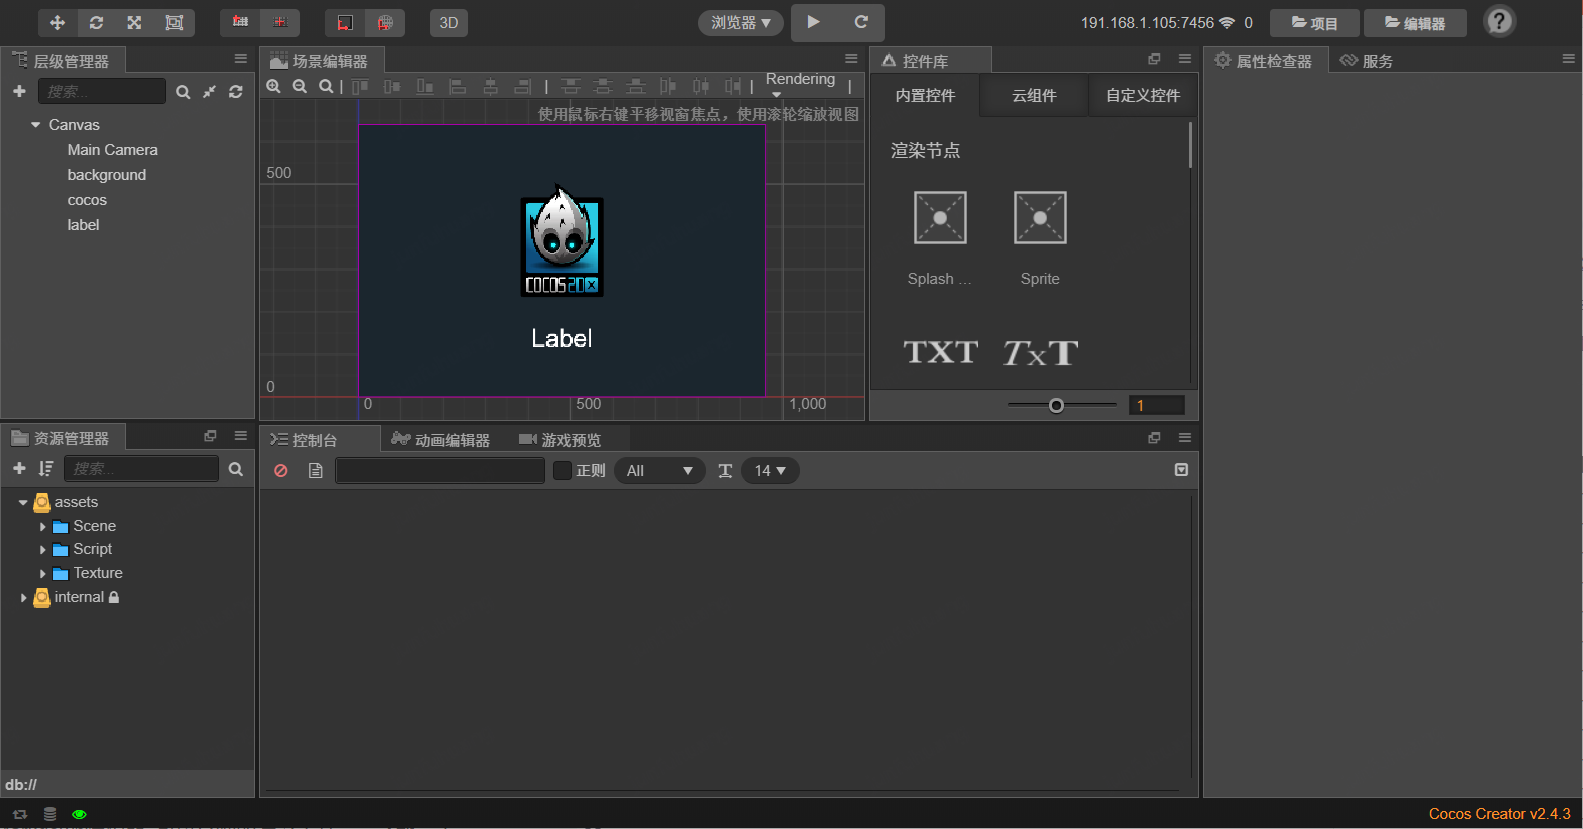Switch to 云组件 tab

pyautogui.click(x=1034, y=95)
